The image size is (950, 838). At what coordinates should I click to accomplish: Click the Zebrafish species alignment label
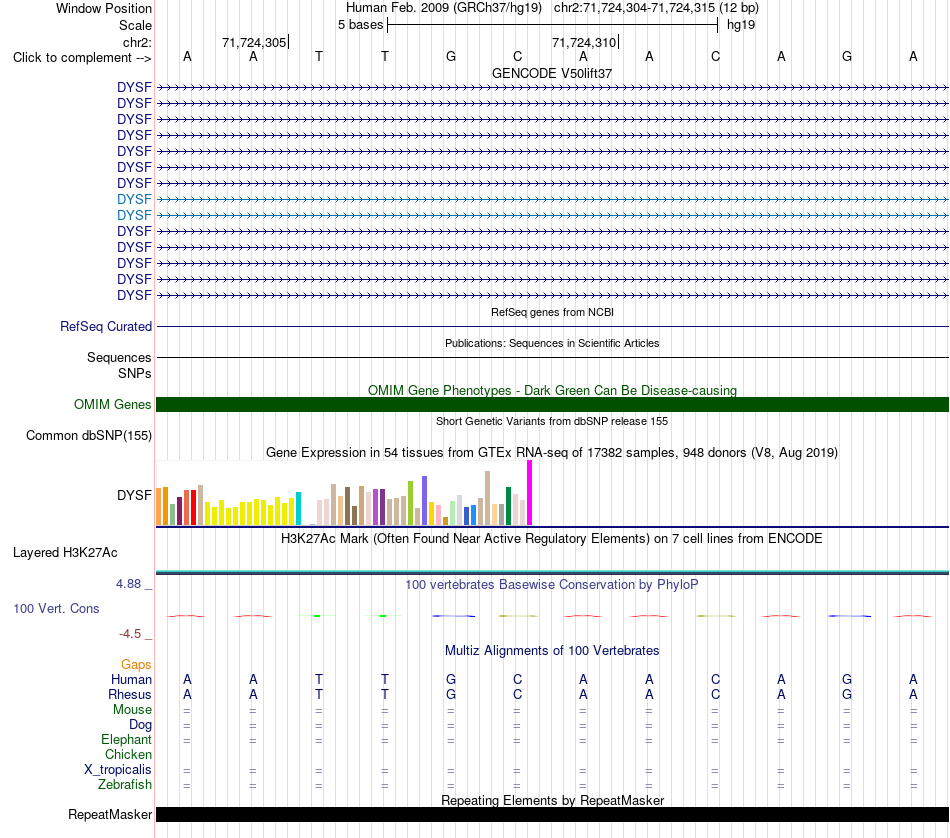tap(125, 784)
